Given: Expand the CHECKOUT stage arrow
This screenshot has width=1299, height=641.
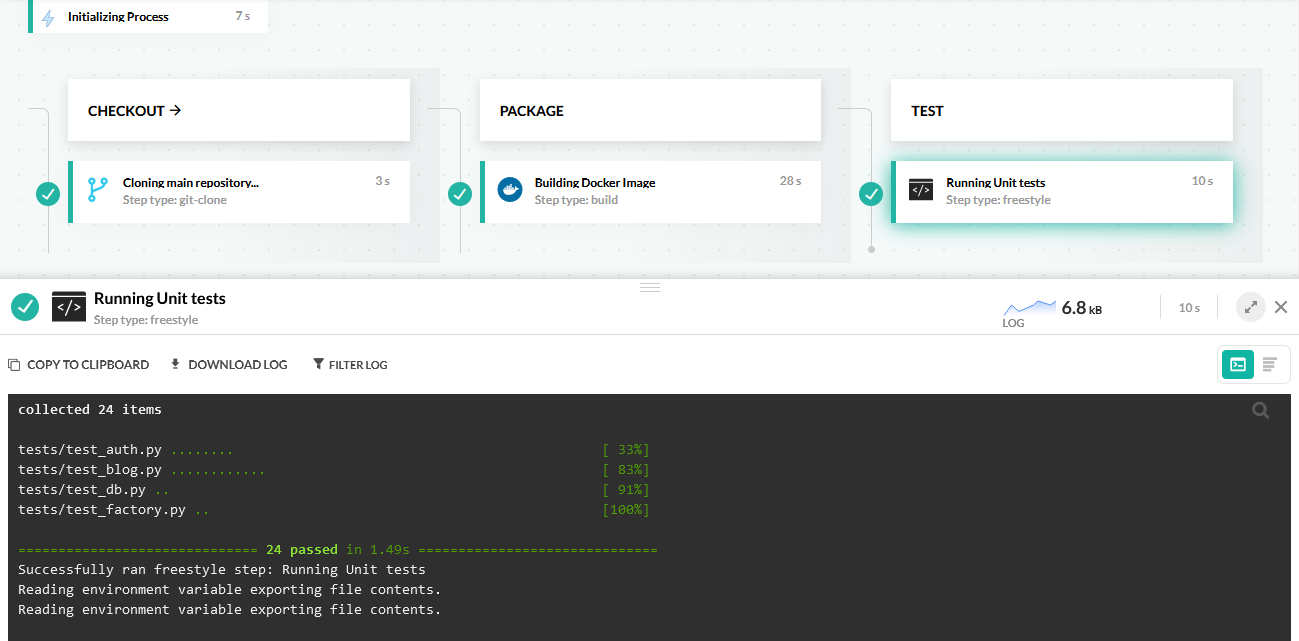Looking at the screenshot, I should (x=176, y=111).
